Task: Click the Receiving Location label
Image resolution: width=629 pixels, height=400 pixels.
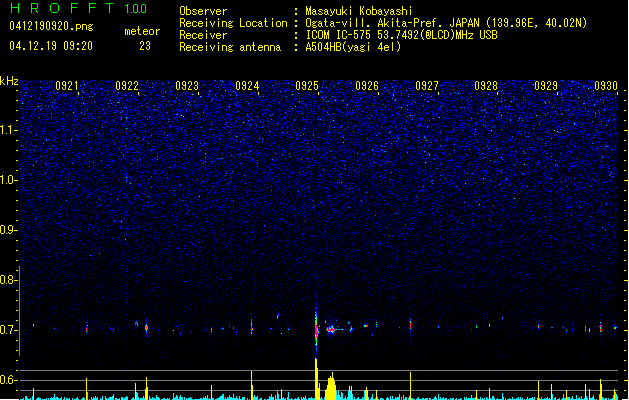Action: tap(233, 23)
